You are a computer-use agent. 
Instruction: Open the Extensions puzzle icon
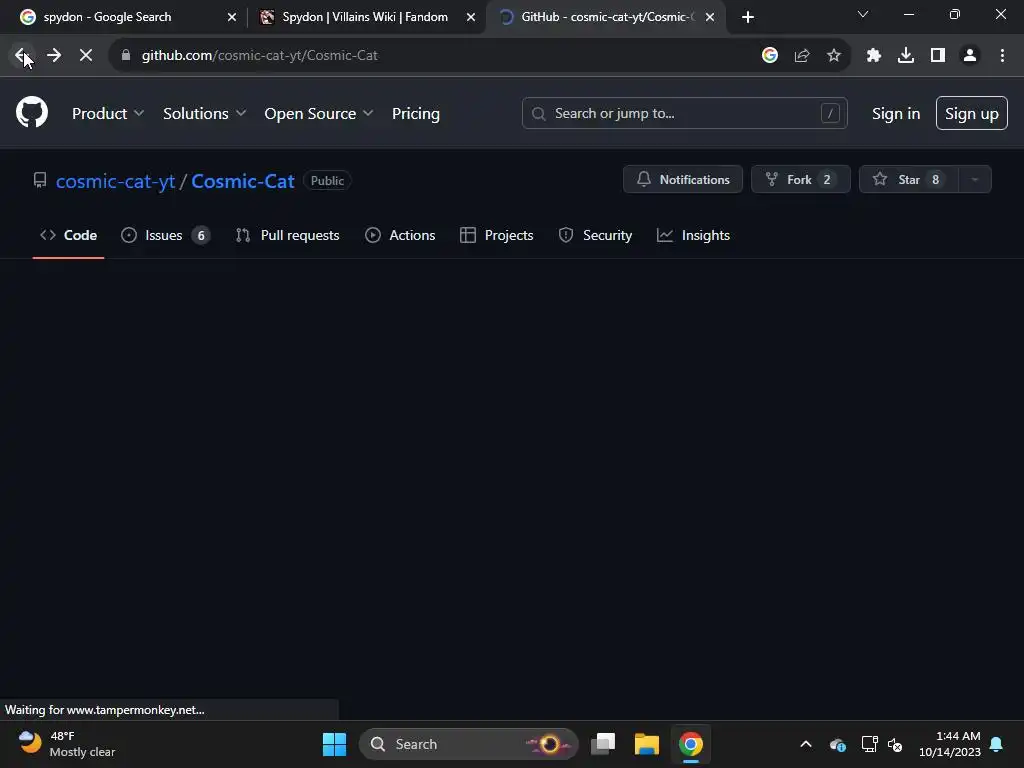pos(874,55)
